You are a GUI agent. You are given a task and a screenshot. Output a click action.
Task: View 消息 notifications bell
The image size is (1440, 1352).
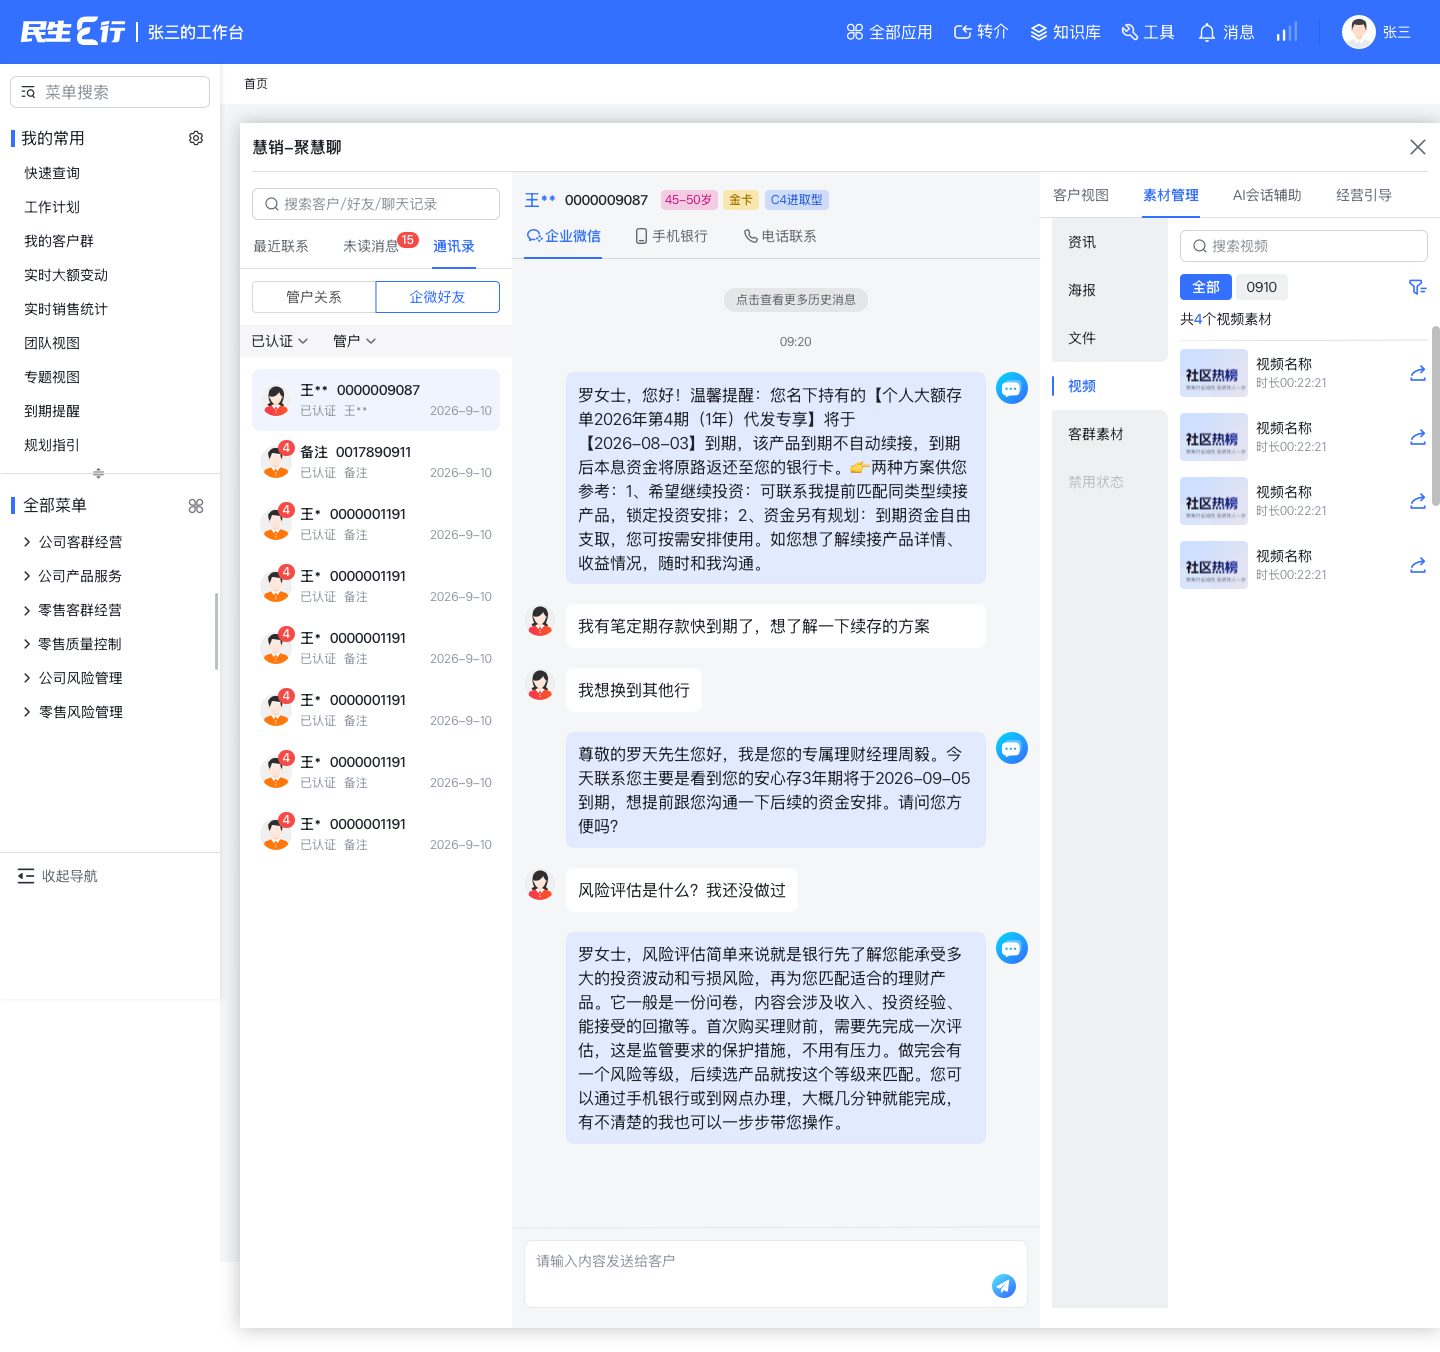point(1226,32)
